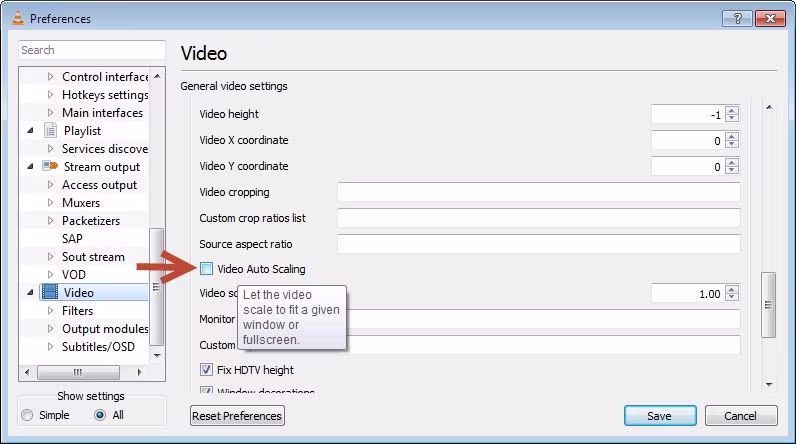Select the Filters item under Video

[x=77, y=311]
